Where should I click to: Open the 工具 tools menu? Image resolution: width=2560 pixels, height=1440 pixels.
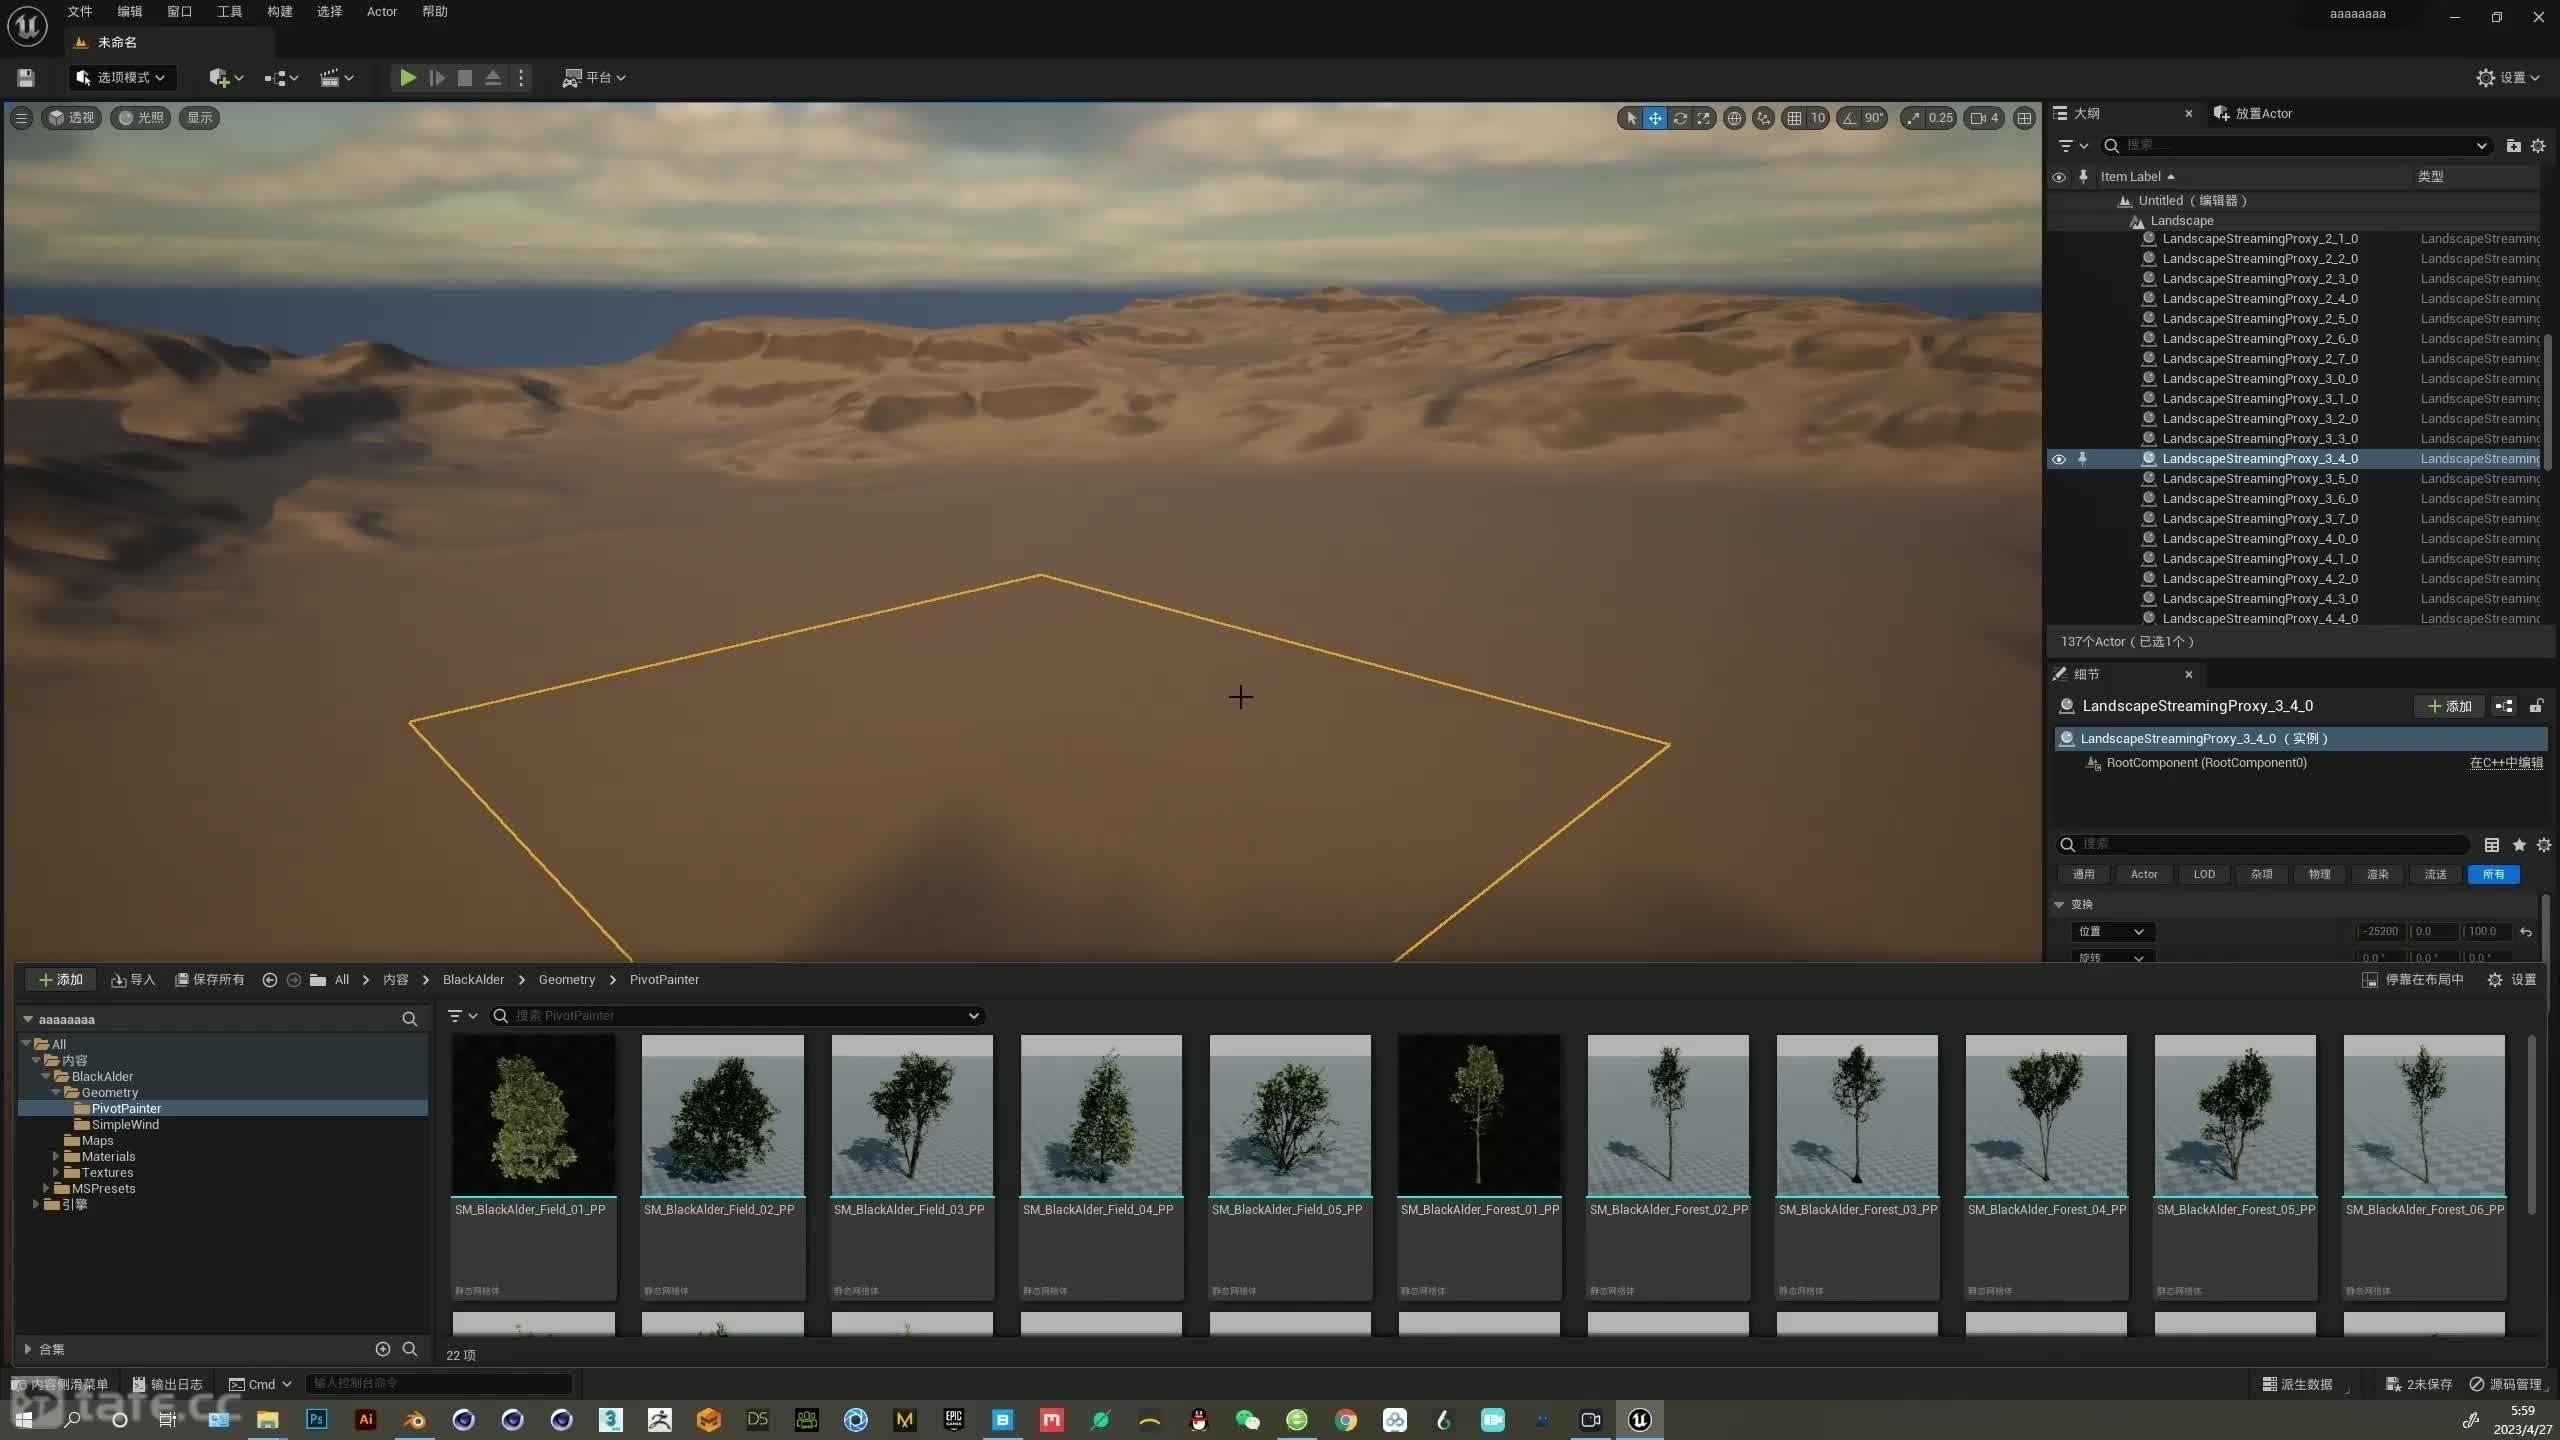coord(230,12)
